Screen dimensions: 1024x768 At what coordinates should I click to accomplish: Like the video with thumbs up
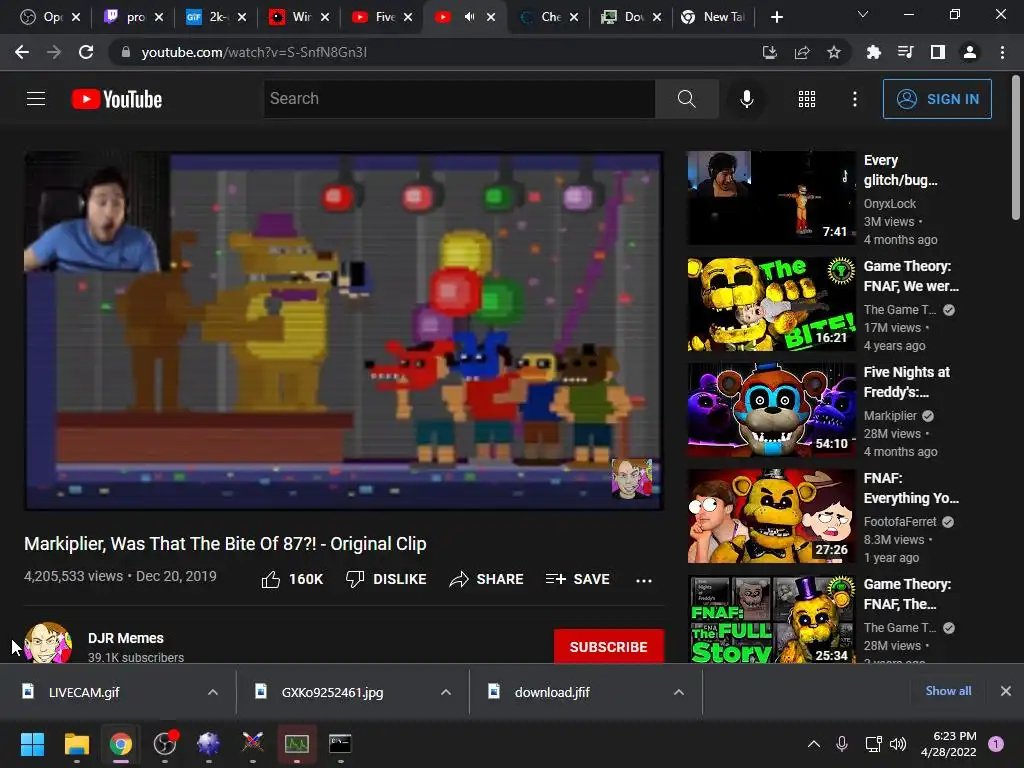292,579
